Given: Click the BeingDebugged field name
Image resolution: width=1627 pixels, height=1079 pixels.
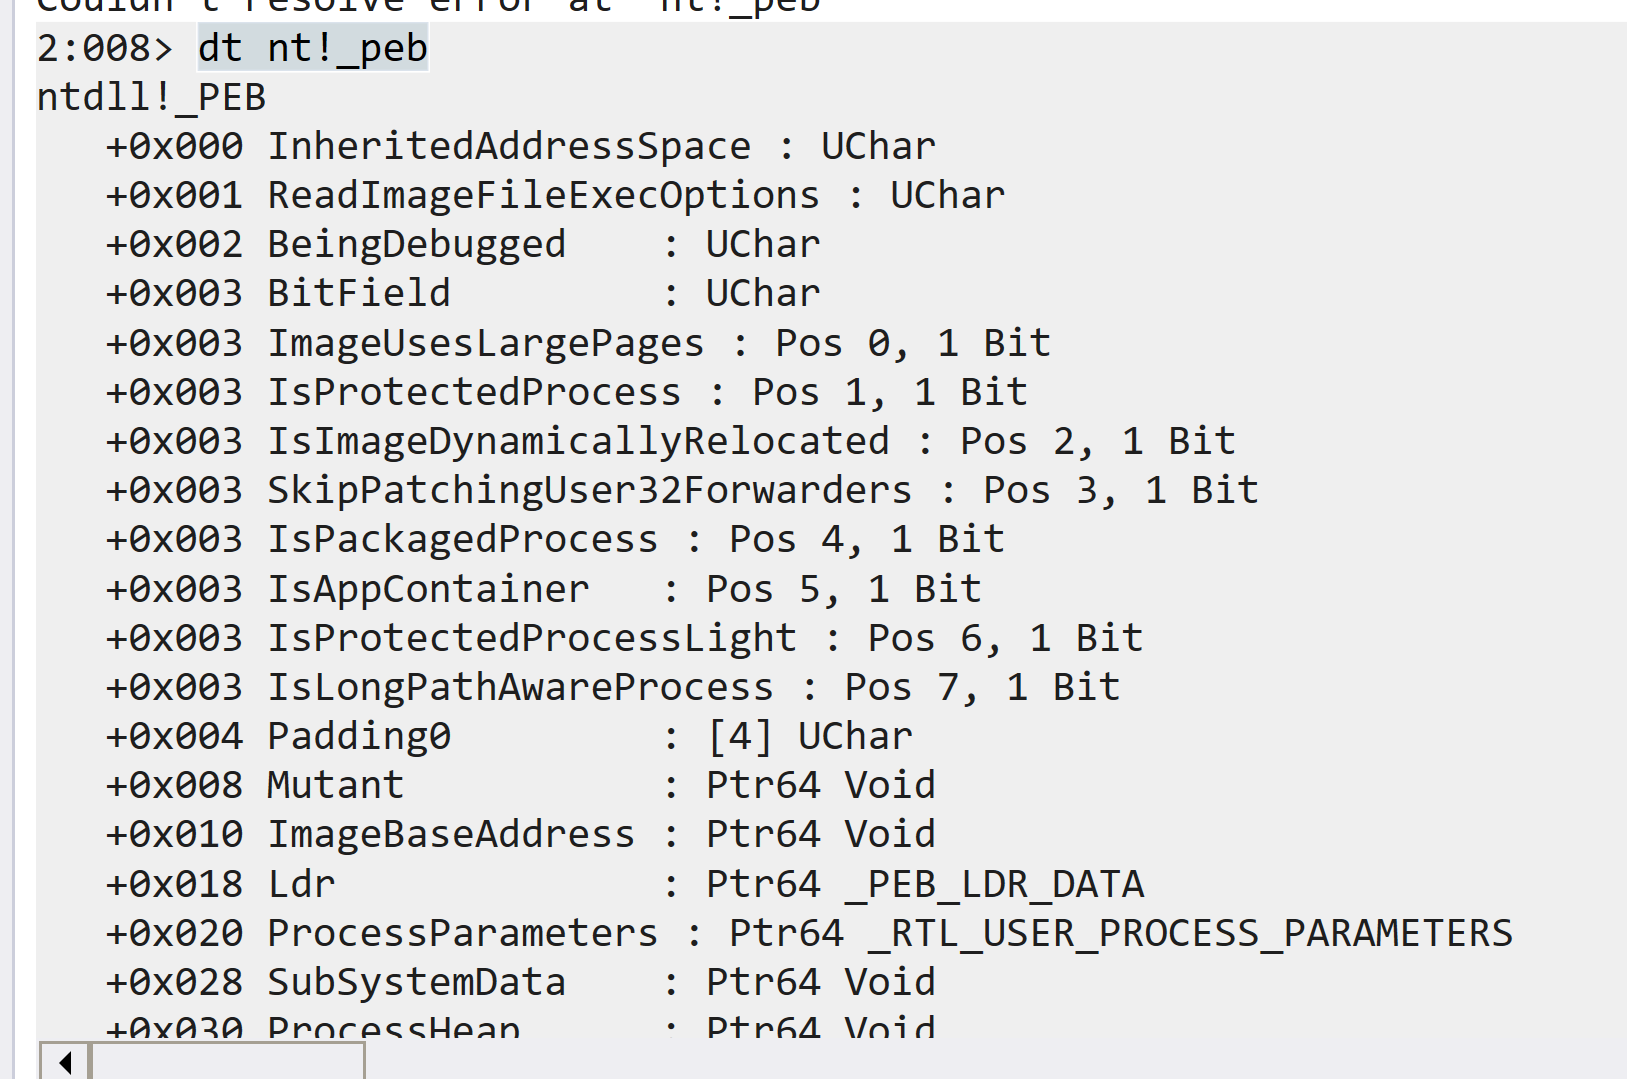Looking at the screenshot, I should (416, 244).
